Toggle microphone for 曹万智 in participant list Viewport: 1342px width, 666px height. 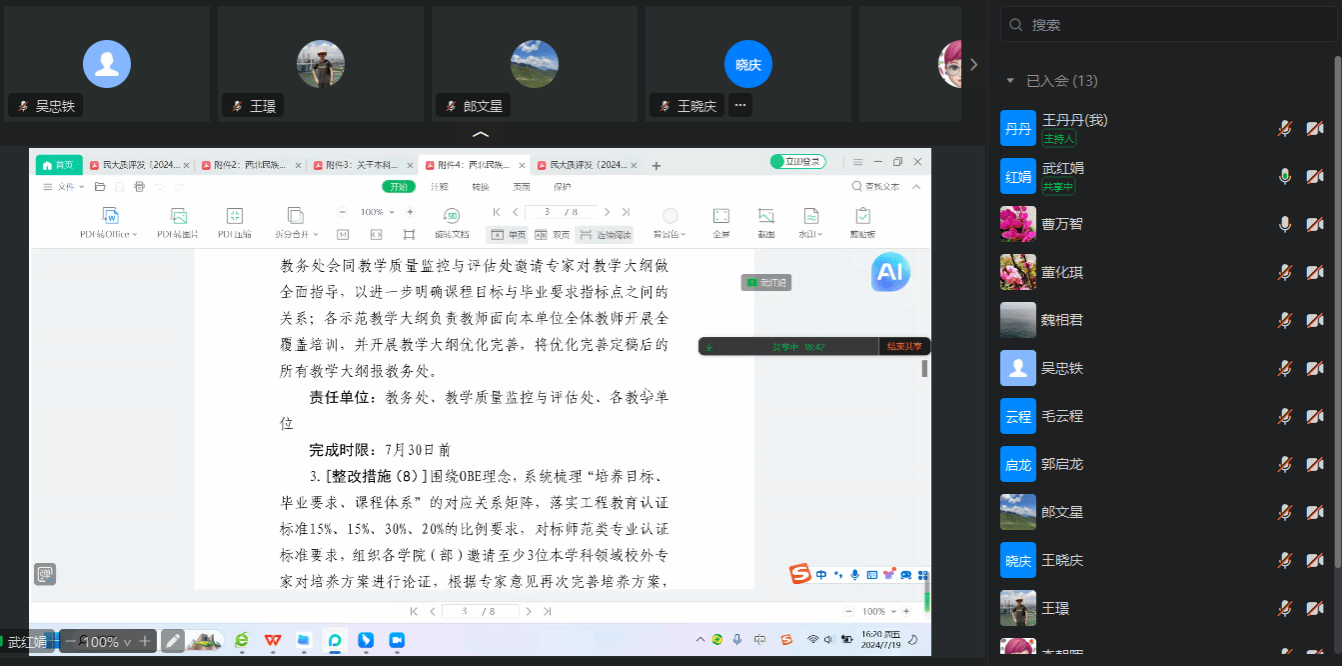(1285, 224)
